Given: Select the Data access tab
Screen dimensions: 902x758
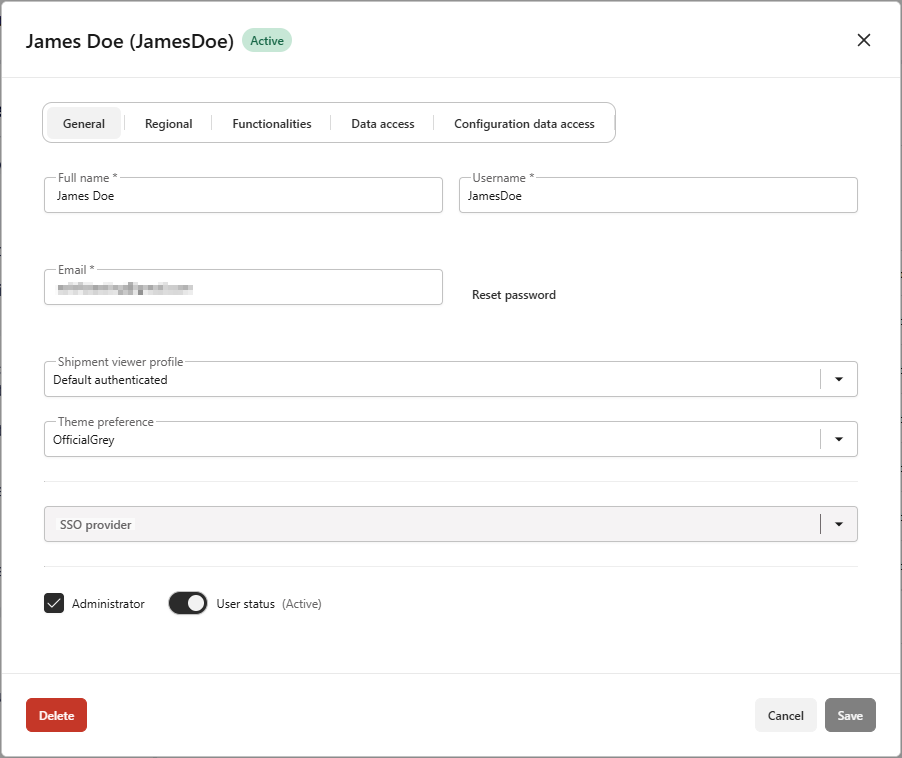Looking at the screenshot, I should (x=382, y=124).
